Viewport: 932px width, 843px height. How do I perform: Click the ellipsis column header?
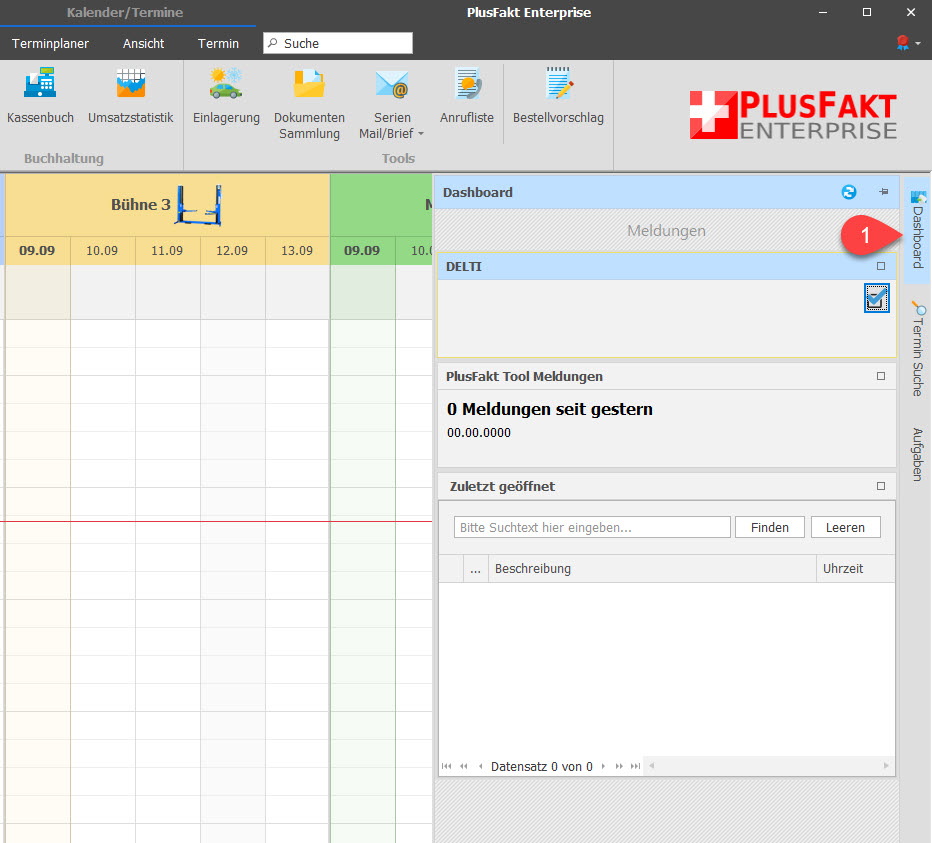[476, 568]
